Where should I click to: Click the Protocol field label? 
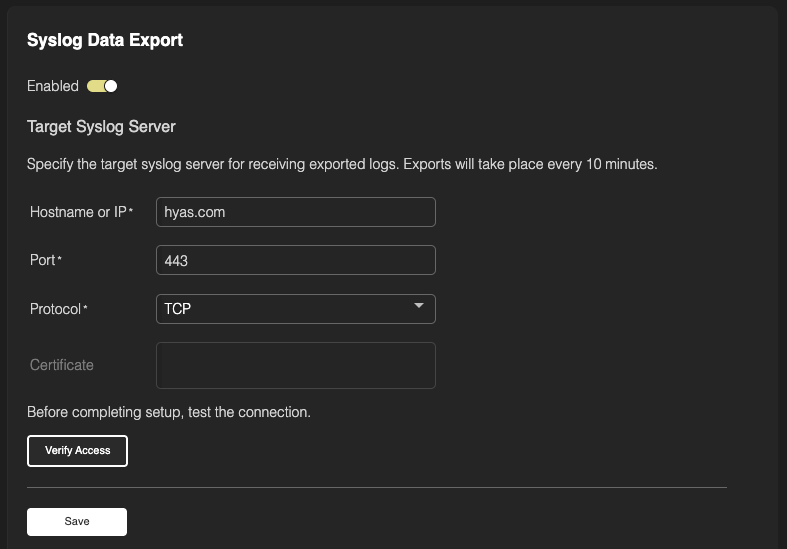pos(55,309)
